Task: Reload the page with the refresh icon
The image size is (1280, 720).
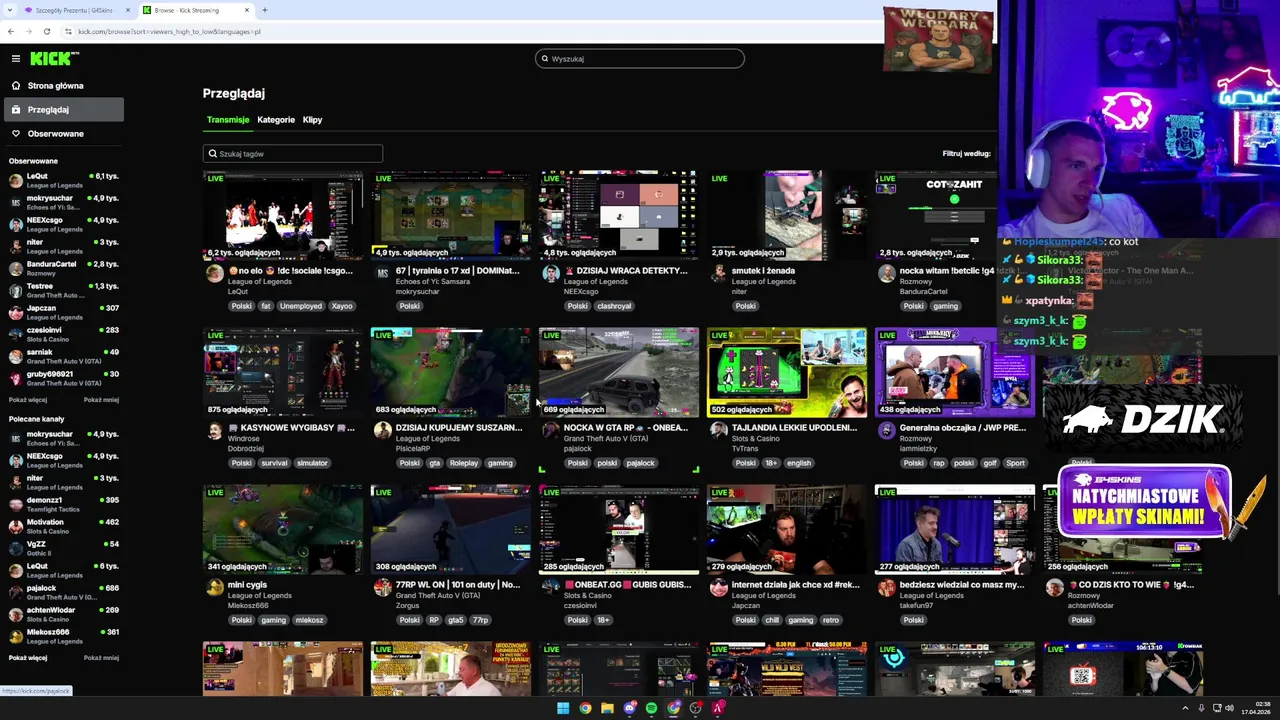Action: pos(46,31)
